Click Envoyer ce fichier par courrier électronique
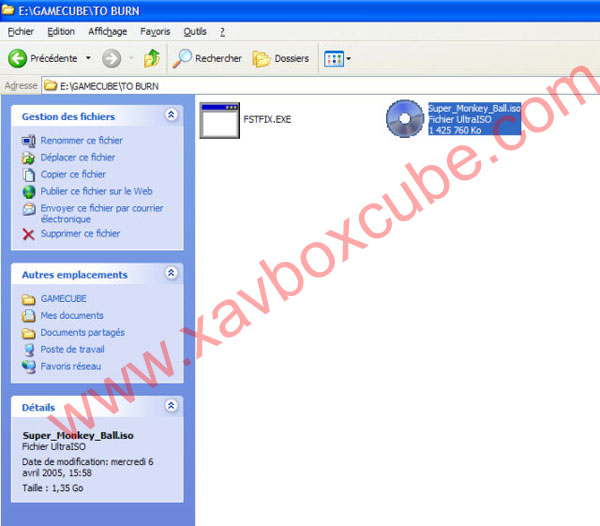Viewport: 600px width, 526px height. pyautogui.click(x=102, y=213)
